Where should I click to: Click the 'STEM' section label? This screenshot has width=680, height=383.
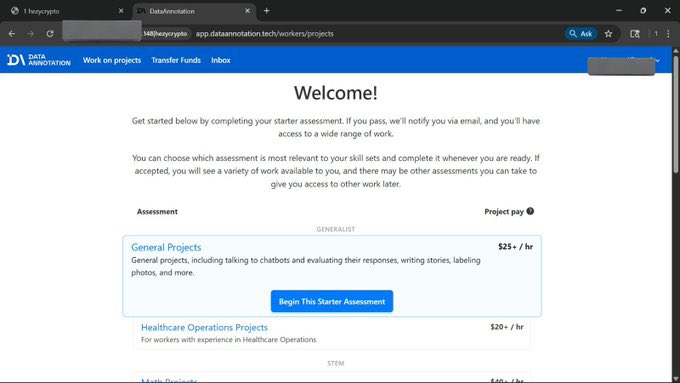point(336,363)
